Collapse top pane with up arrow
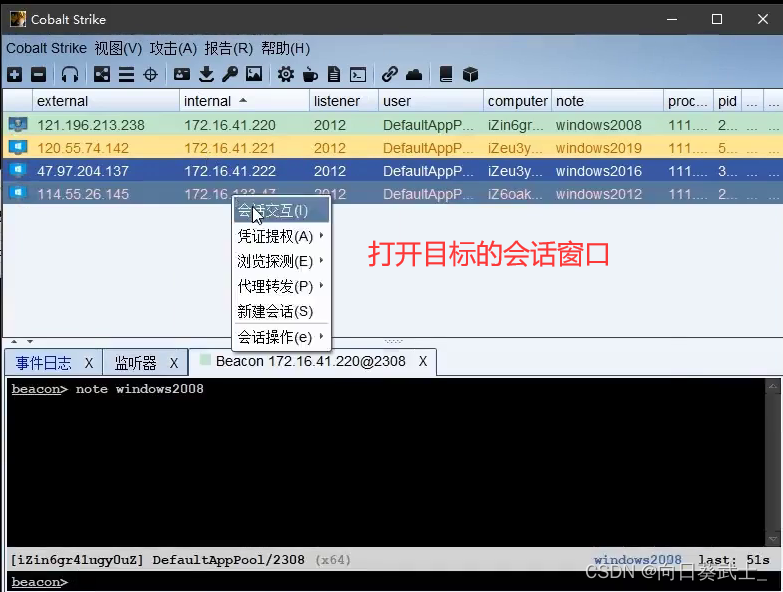Viewport: 783px width, 592px height. (x=14, y=341)
